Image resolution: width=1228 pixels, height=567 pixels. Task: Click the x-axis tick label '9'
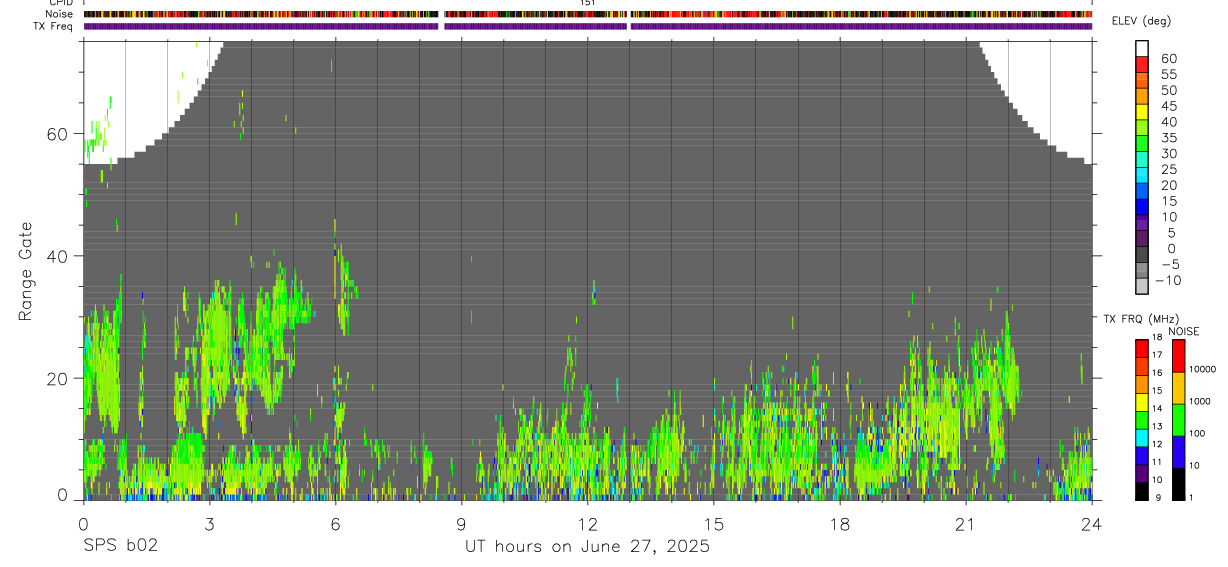tap(461, 524)
